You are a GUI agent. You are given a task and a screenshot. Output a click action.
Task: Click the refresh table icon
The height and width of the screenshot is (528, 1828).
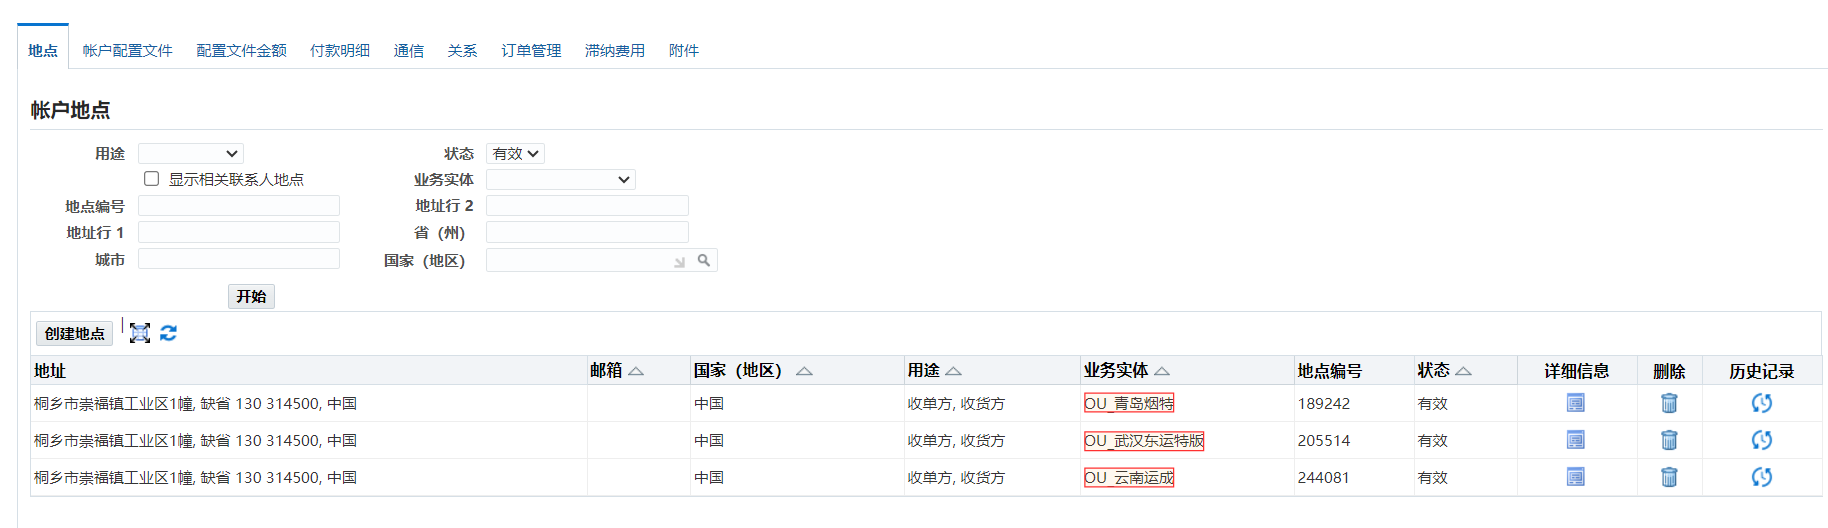pyautogui.click(x=168, y=333)
